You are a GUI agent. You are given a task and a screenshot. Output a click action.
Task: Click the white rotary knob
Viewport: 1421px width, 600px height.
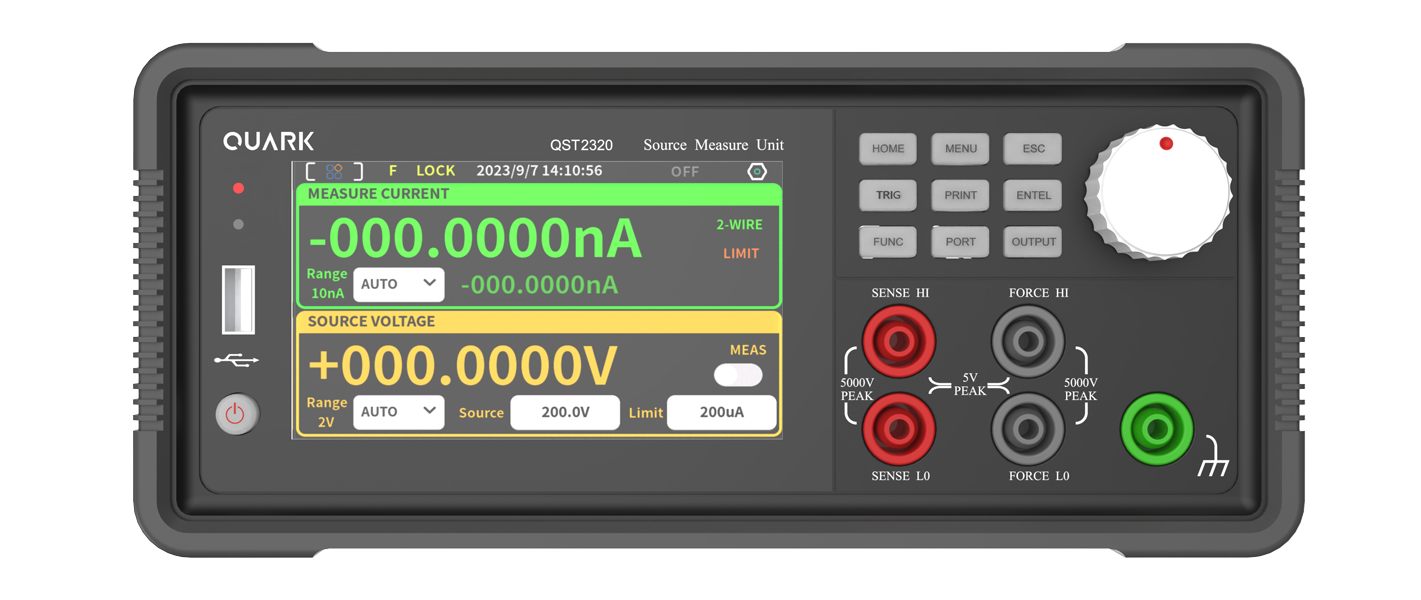coord(1158,191)
